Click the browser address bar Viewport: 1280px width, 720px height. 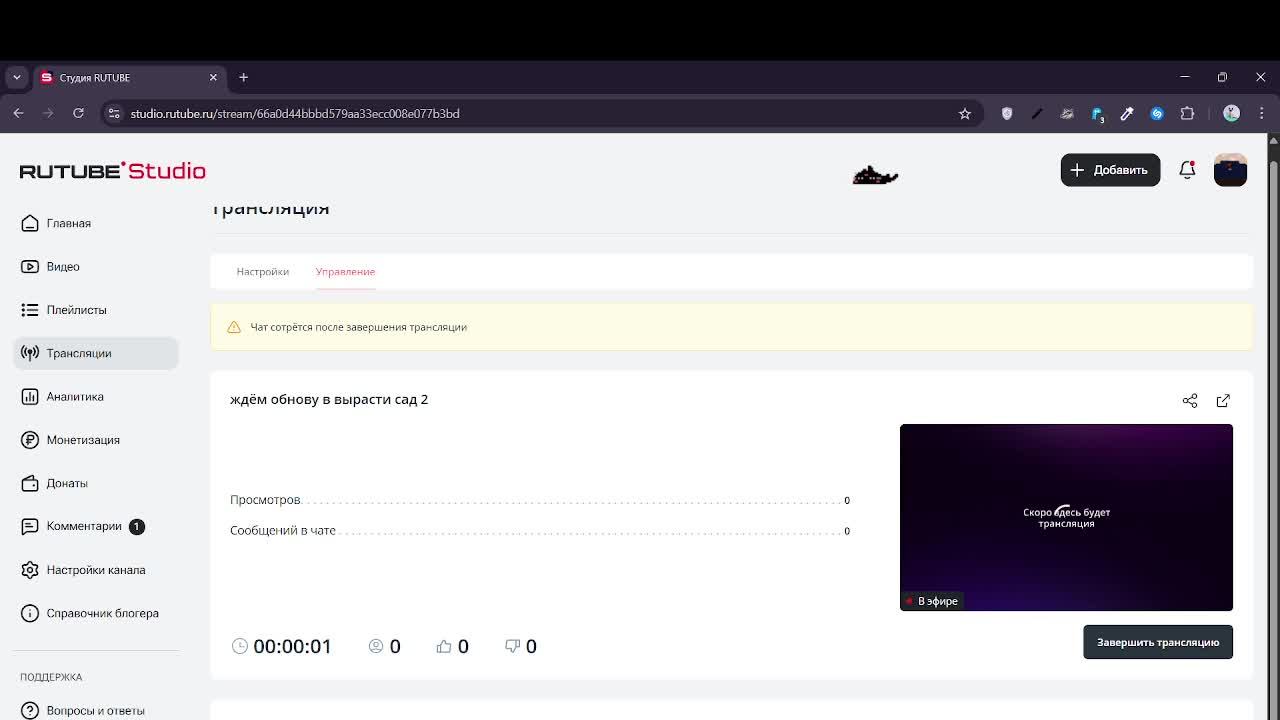540,114
